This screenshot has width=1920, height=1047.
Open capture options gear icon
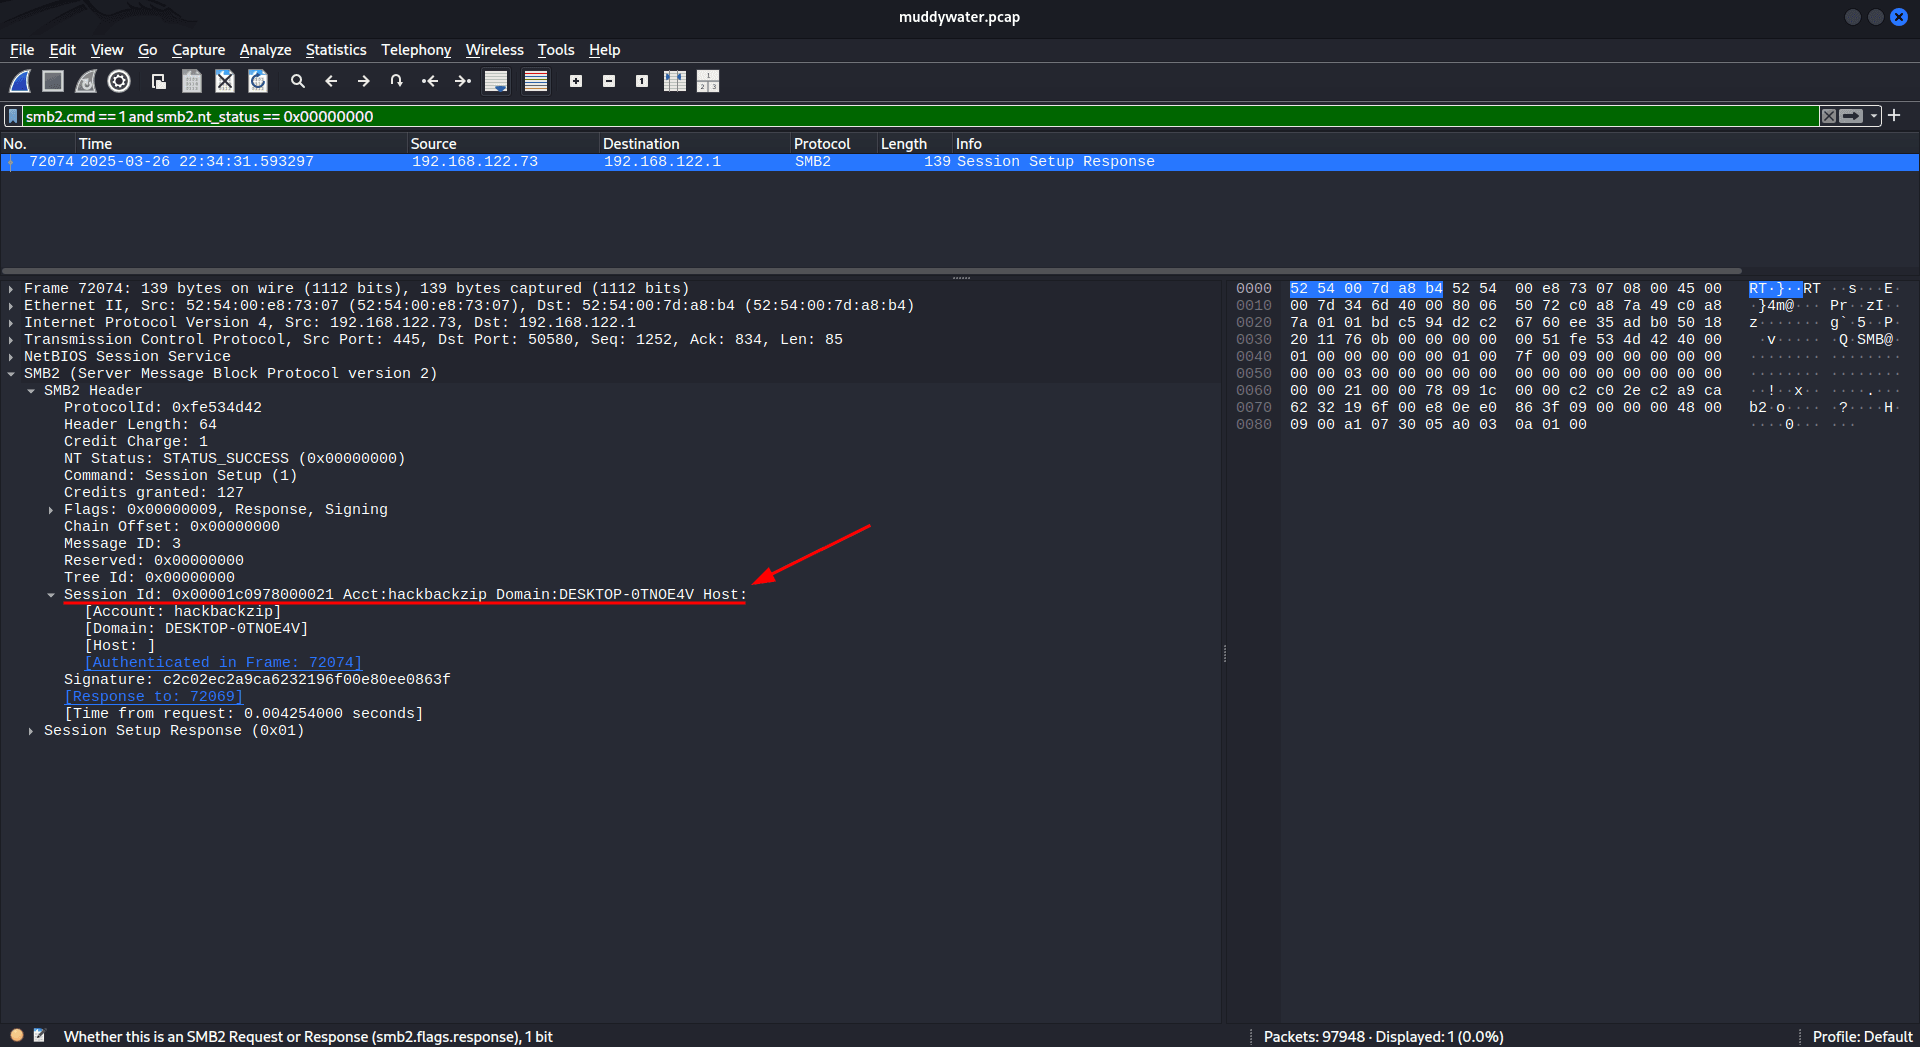(x=119, y=82)
